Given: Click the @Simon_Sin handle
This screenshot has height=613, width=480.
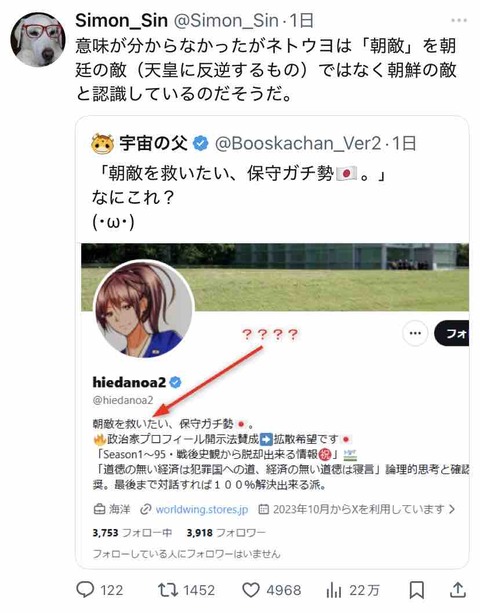Looking at the screenshot, I should pyautogui.click(x=226, y=20).
